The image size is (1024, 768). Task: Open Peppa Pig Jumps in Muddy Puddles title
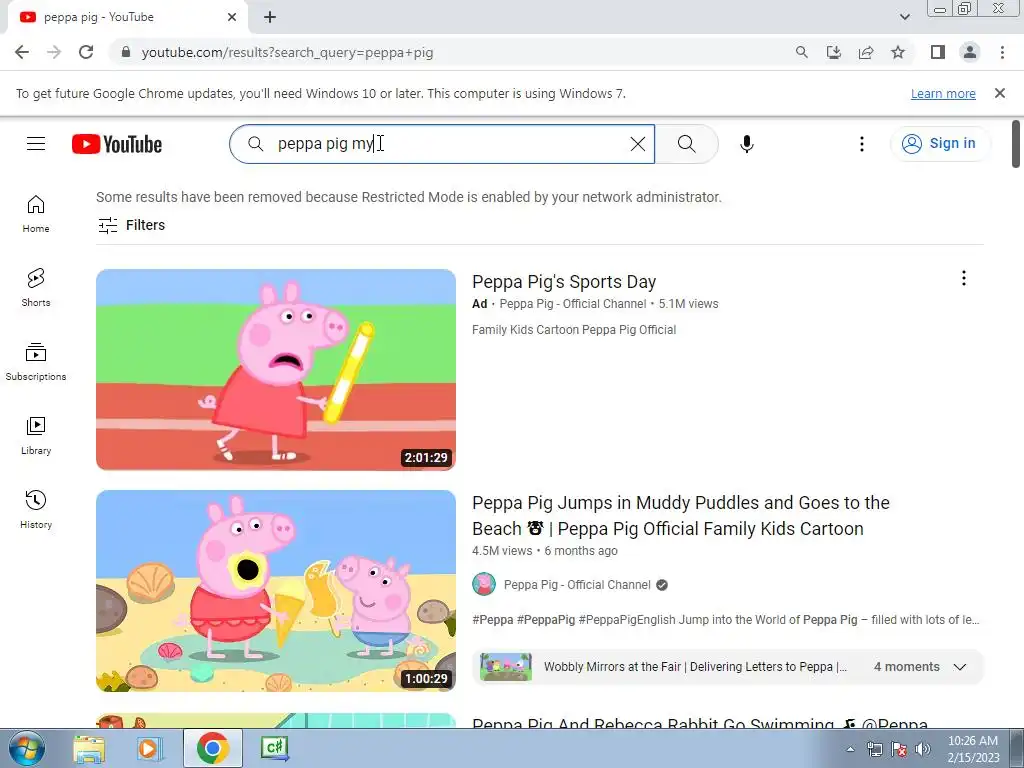coord(680,515)
